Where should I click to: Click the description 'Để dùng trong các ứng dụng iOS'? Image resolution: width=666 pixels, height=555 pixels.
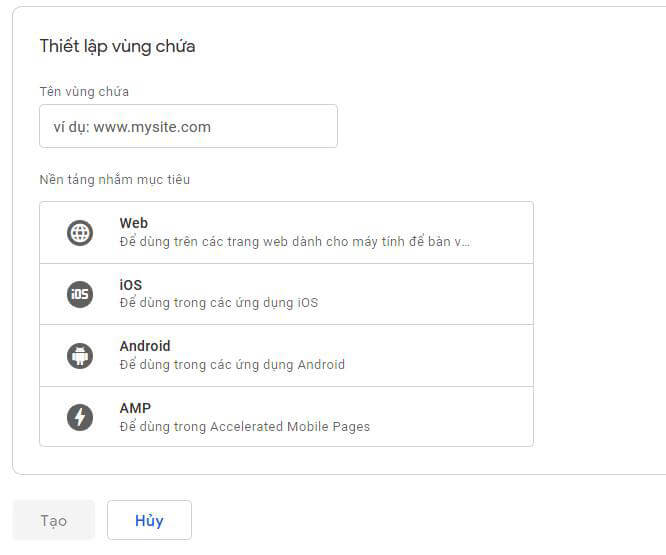pos(218,302)
